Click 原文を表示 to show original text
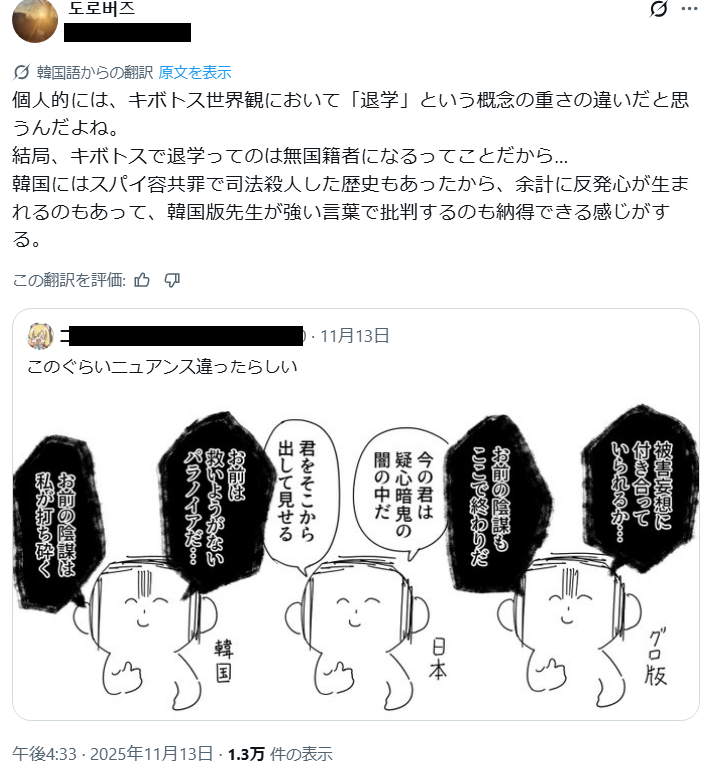 pyautogui.click(x=194, y=73)
